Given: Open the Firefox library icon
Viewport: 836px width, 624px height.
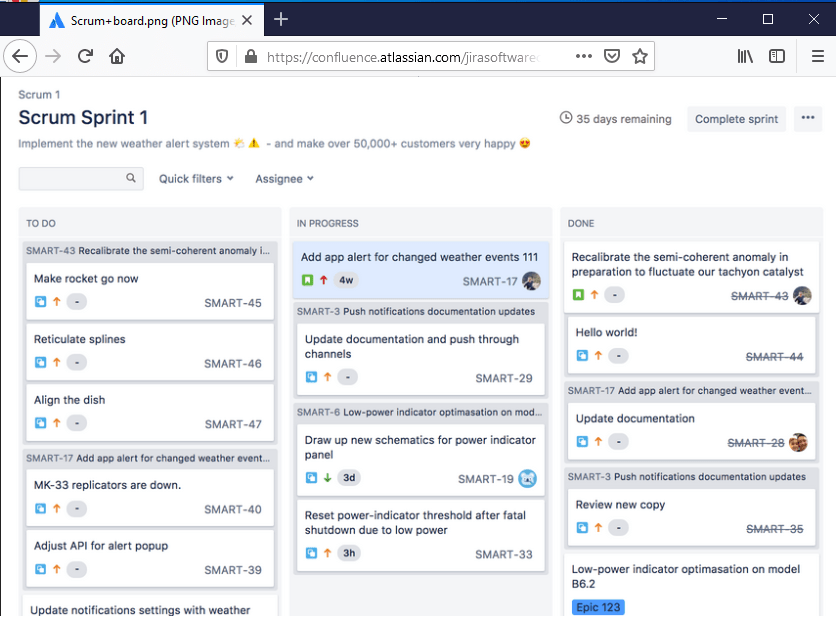Looking at the screenshot, I should point(745,56).
